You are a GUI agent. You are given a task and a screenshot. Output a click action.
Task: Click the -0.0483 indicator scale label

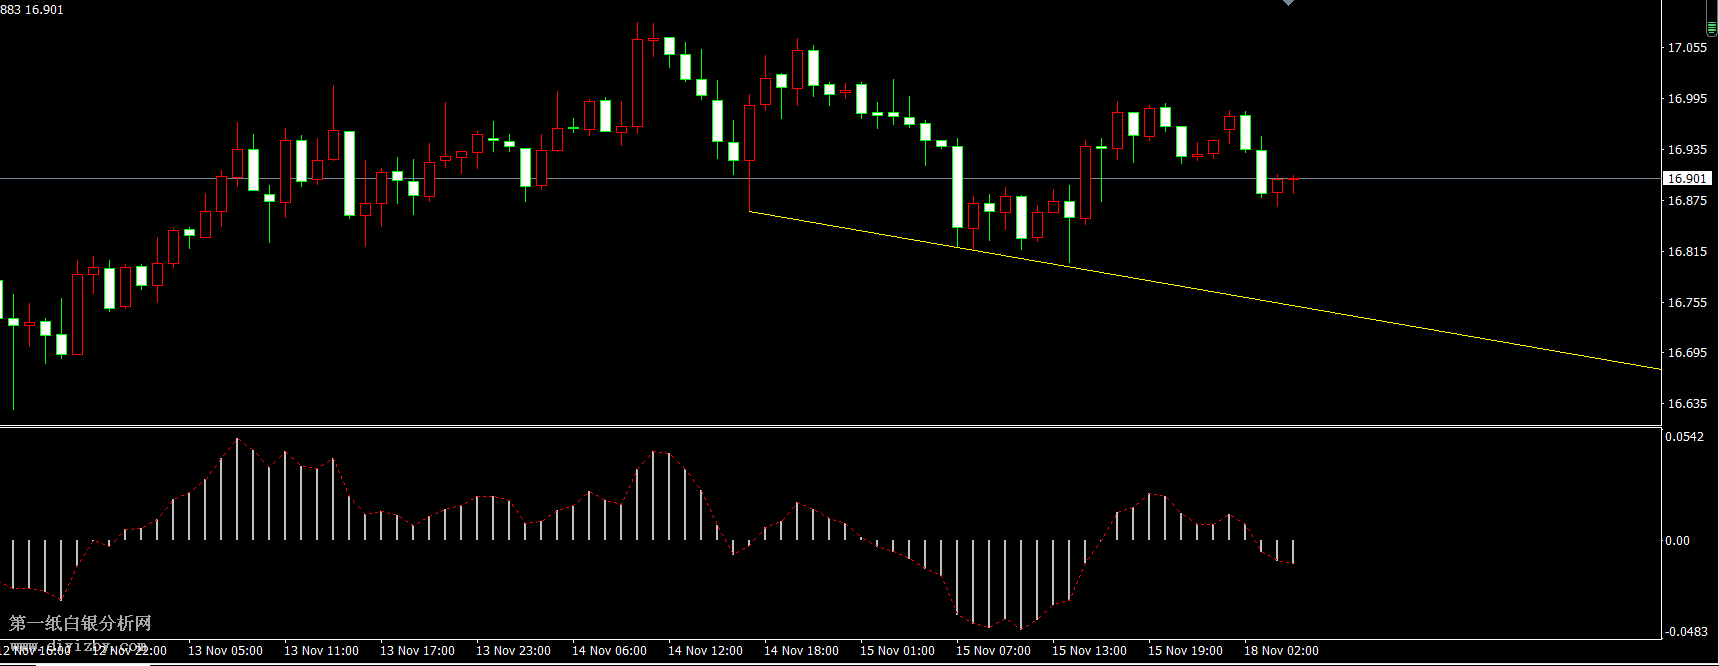tap(1686, 632)
